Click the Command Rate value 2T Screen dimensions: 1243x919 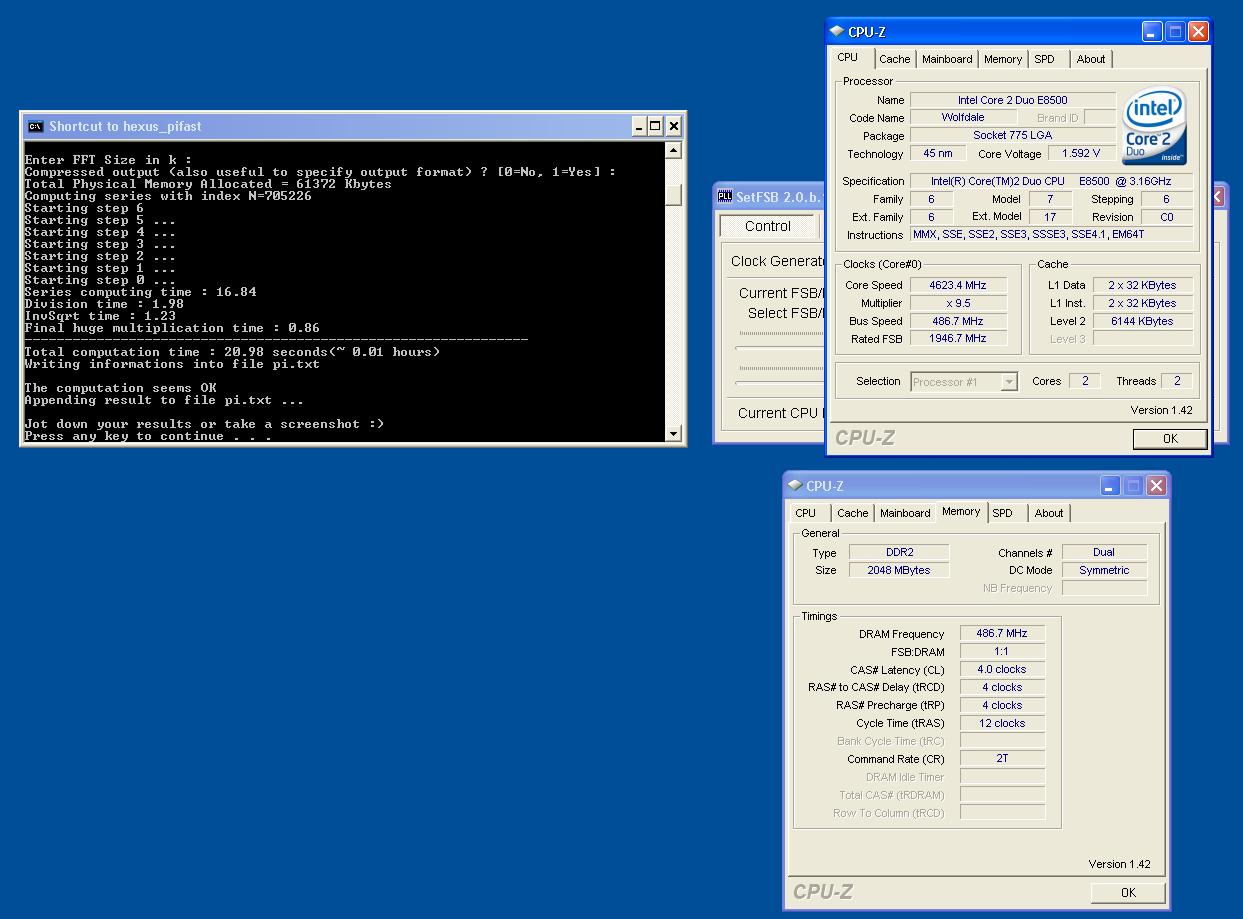1002,759
